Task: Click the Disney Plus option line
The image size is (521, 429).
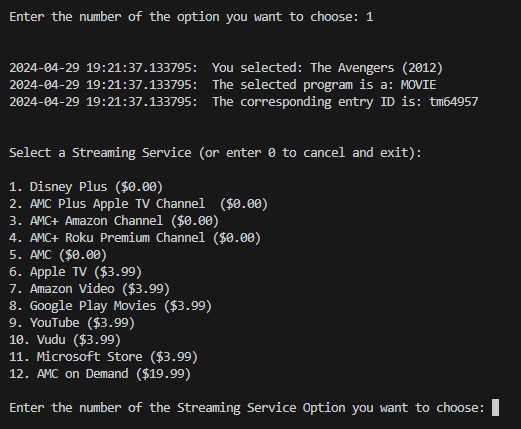Action: [86, 187]
